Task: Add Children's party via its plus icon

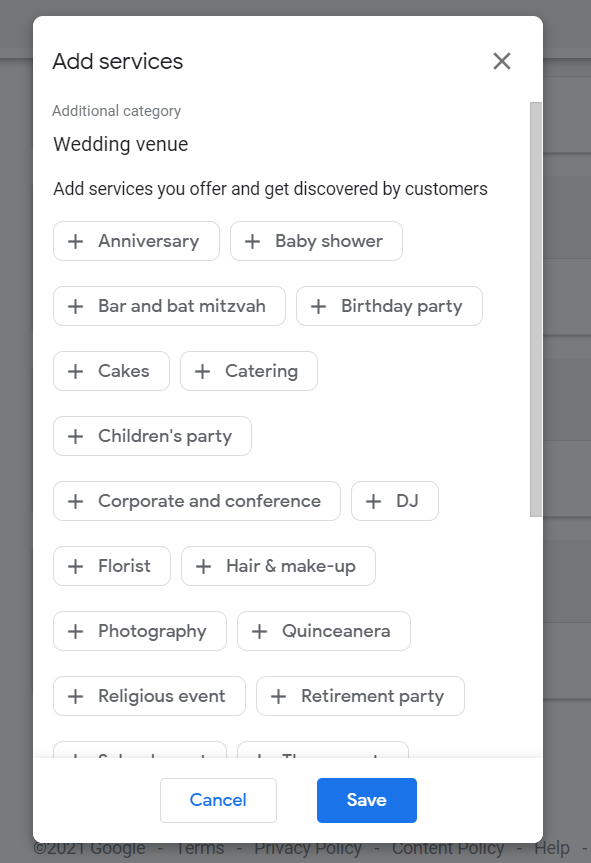Action: click(x=75, y=436)
